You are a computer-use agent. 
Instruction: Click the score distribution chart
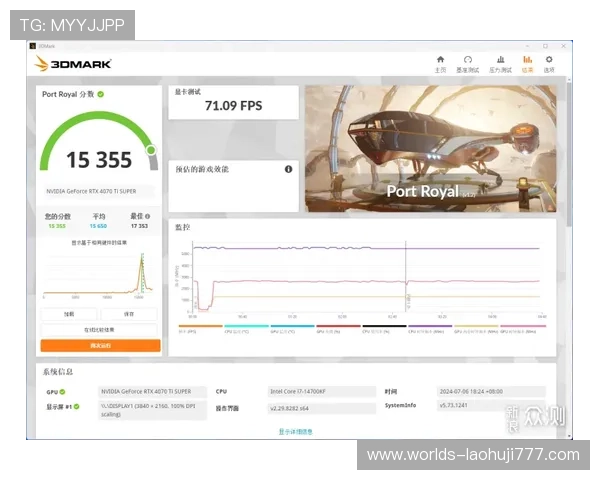point(99,275)
